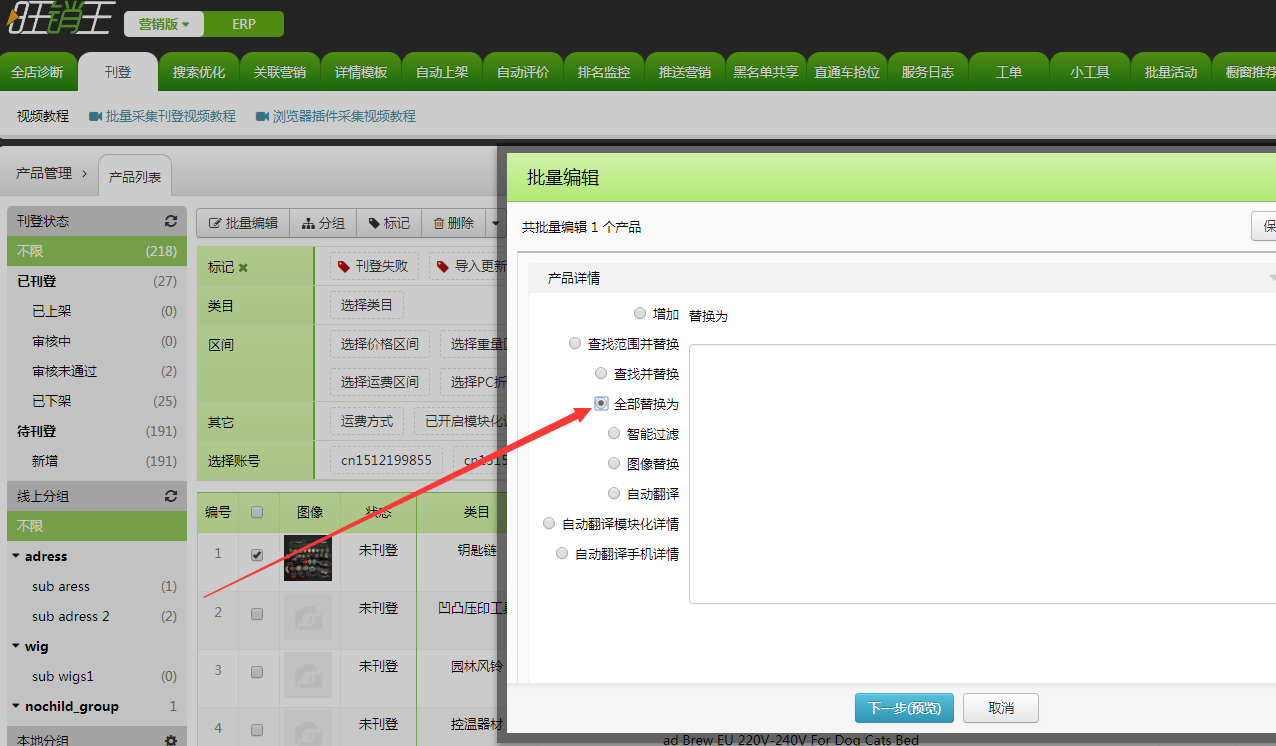Screen dimensions: 1276x746
Task: Select the sub adress 2 group
Action: pos(97,616)
